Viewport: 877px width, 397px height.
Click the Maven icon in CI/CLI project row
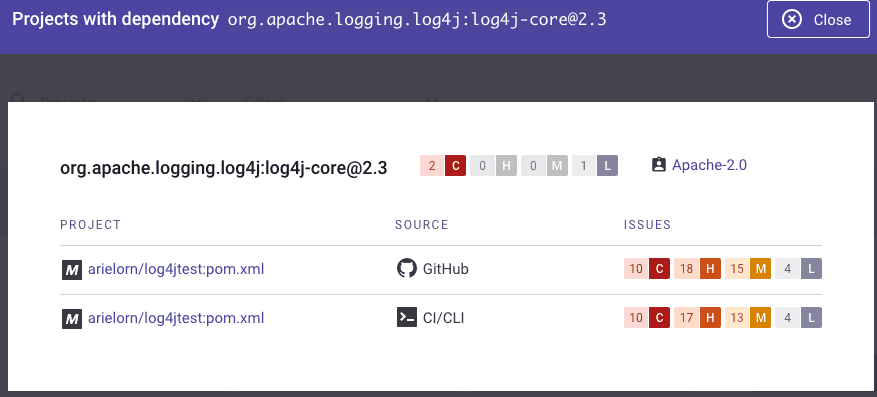pos(72,319)
